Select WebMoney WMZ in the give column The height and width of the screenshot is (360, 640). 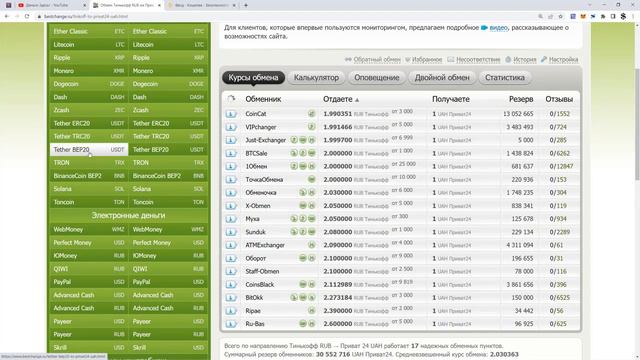(x=89, y=229)
